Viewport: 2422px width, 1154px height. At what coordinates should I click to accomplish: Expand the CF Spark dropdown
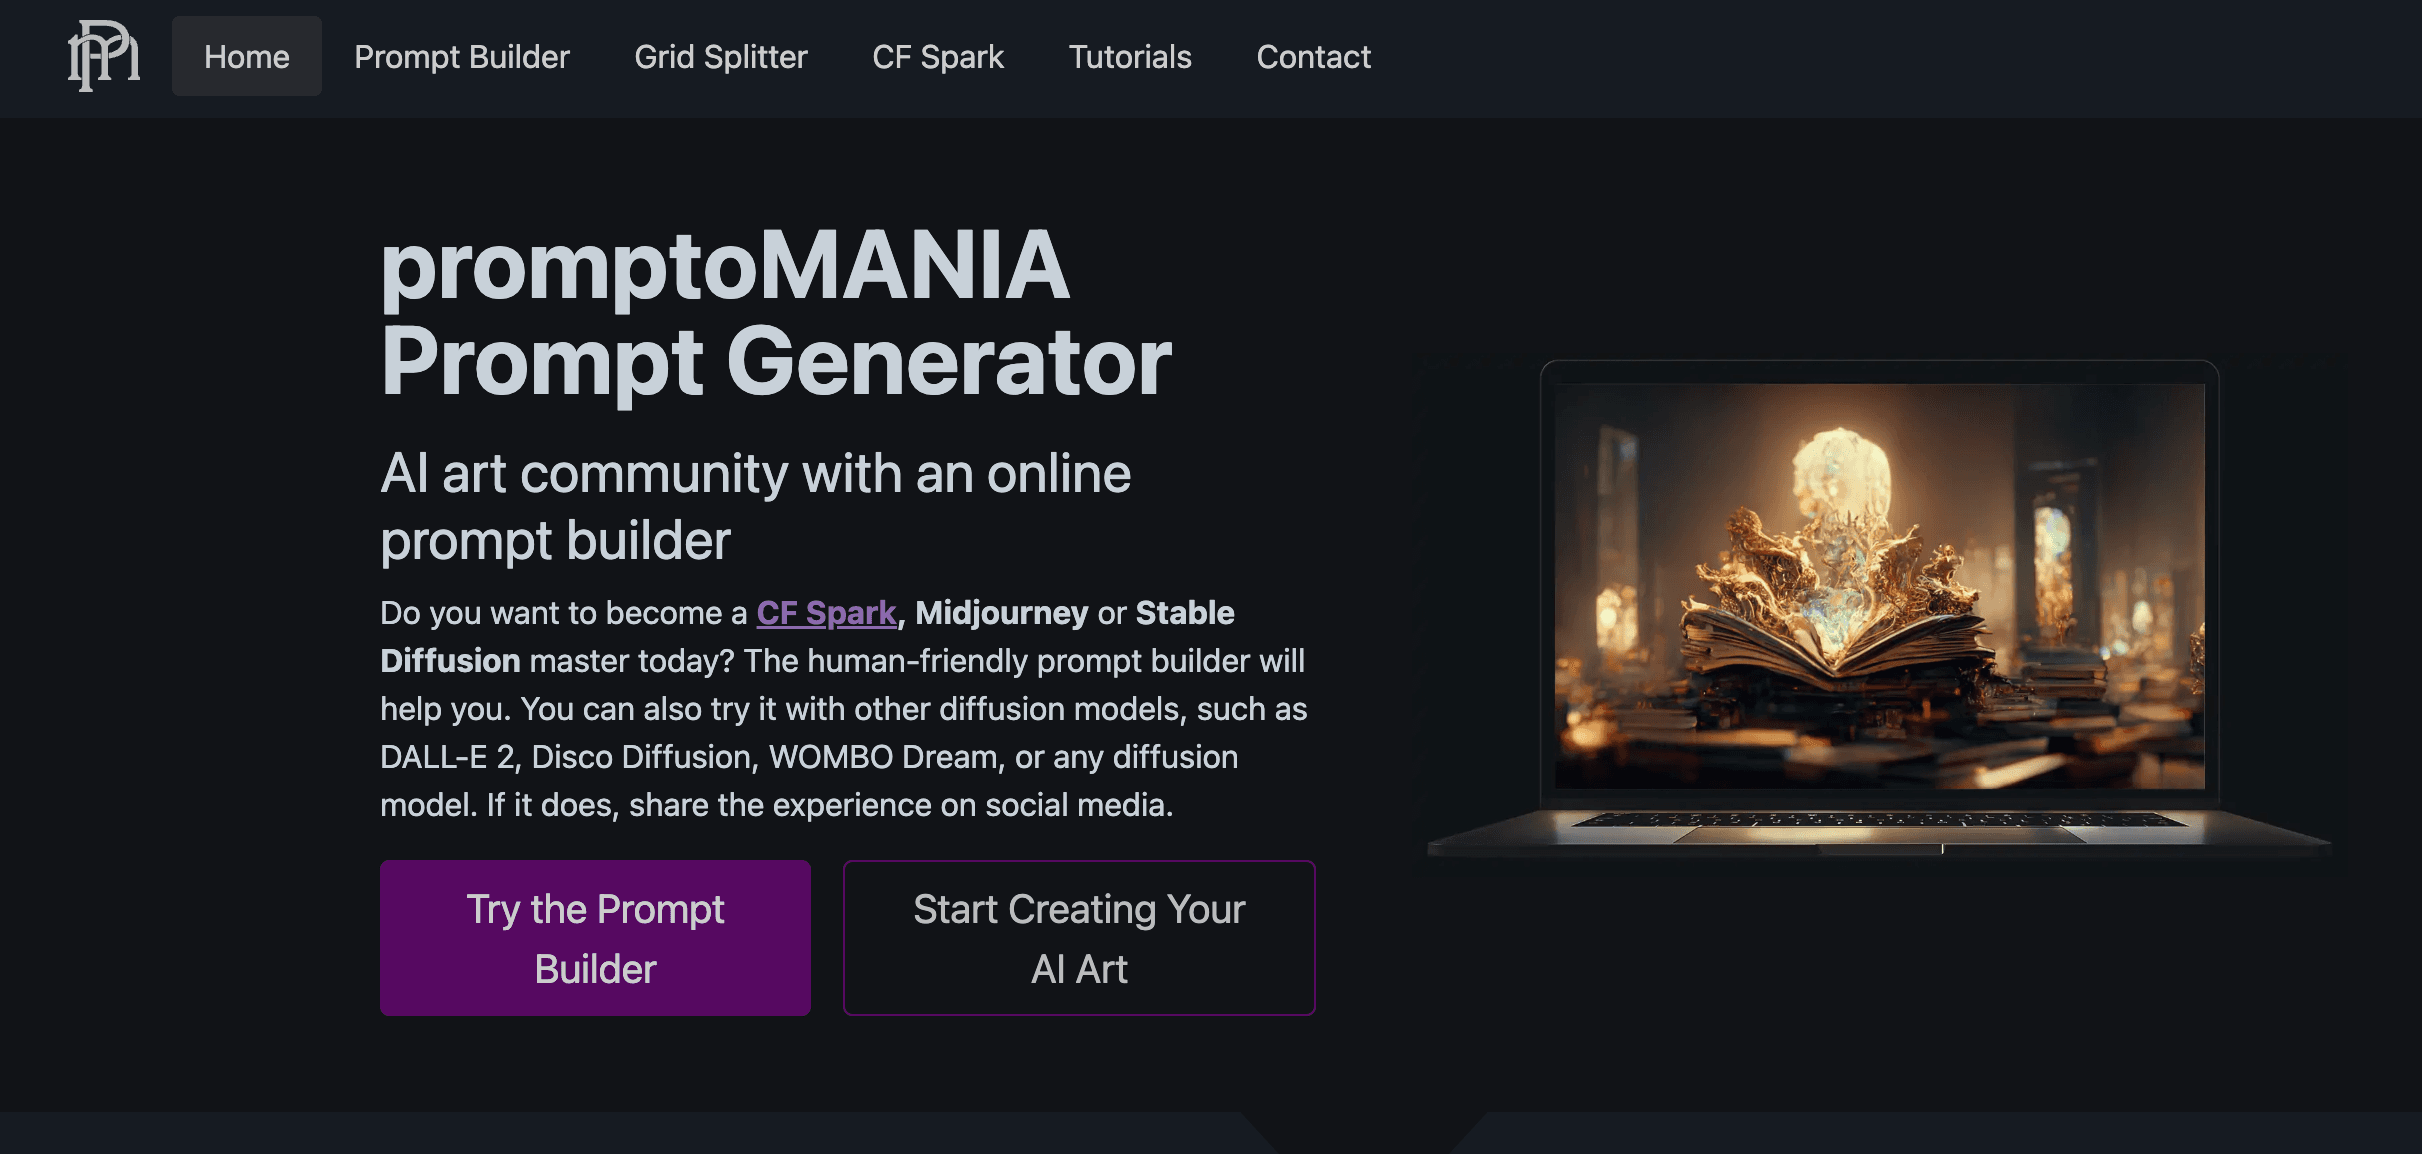coord(938,56)
